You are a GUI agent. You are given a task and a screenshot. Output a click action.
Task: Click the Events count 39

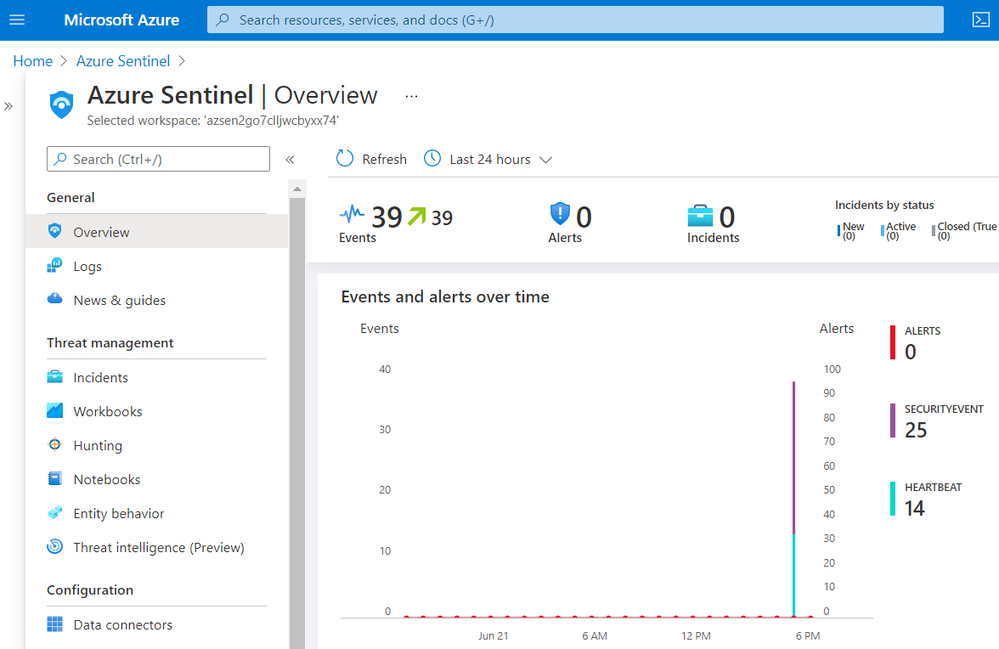pyautogui.click(x=387, y=217)
